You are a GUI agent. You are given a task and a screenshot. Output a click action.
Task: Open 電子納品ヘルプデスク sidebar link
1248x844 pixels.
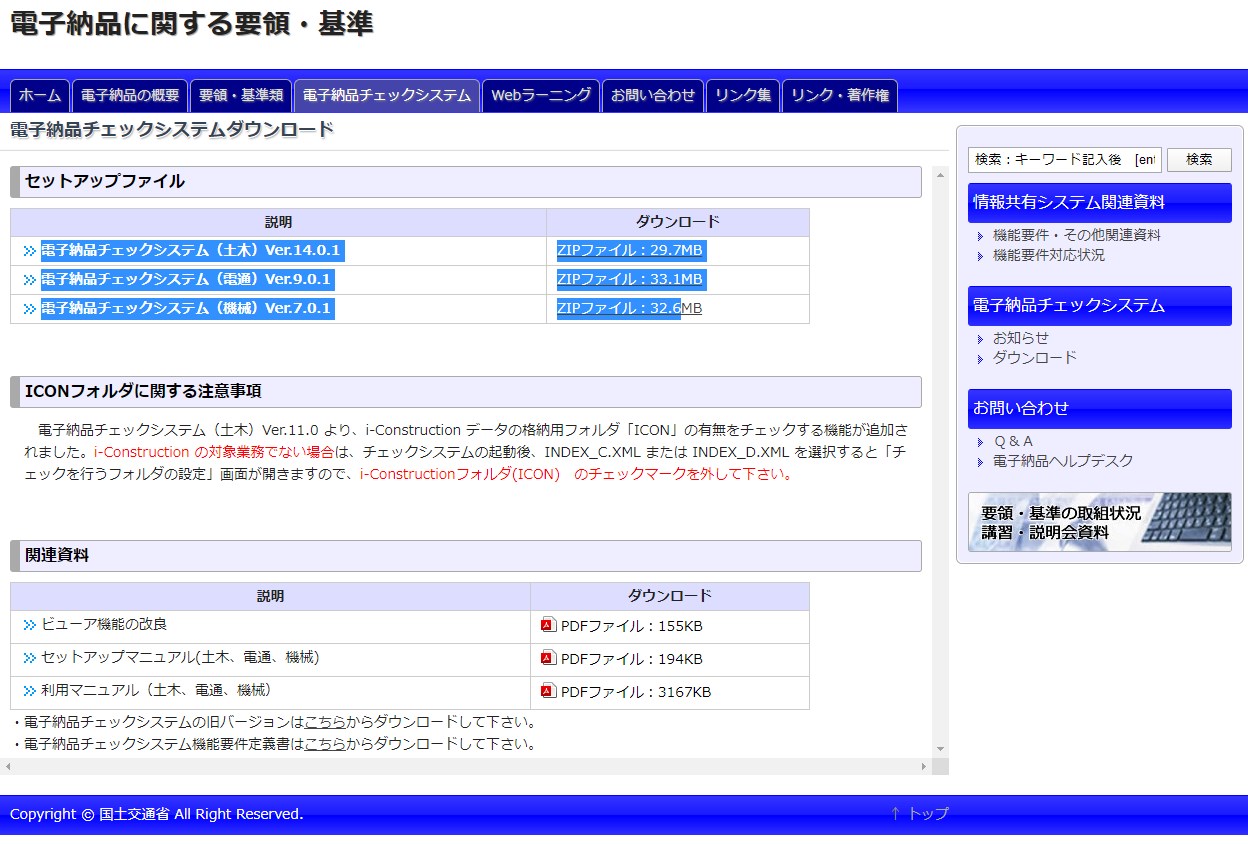pyautogui.click(x=1062, y=461)
